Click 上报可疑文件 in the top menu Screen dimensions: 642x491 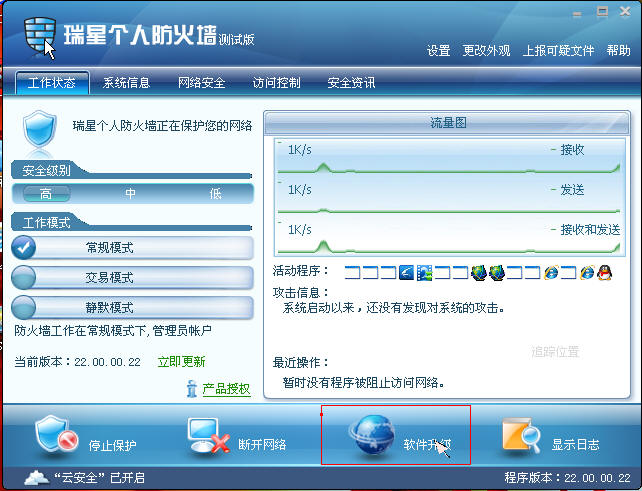558,51
